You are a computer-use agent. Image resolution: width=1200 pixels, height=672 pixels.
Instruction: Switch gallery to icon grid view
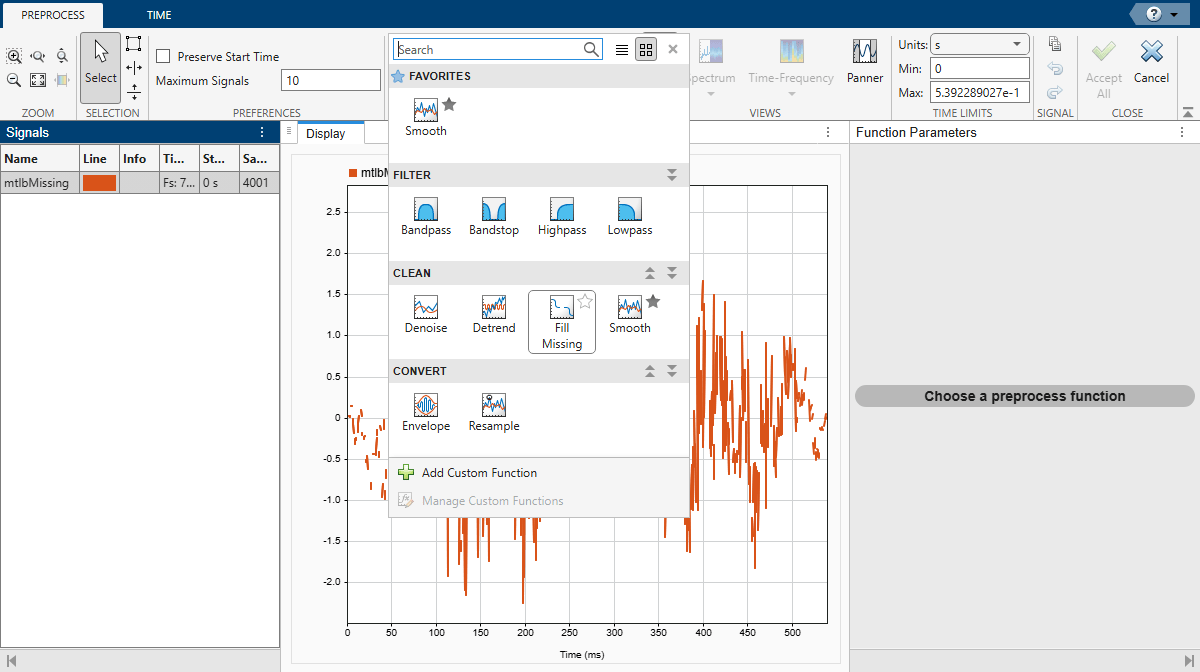point(646,49)
